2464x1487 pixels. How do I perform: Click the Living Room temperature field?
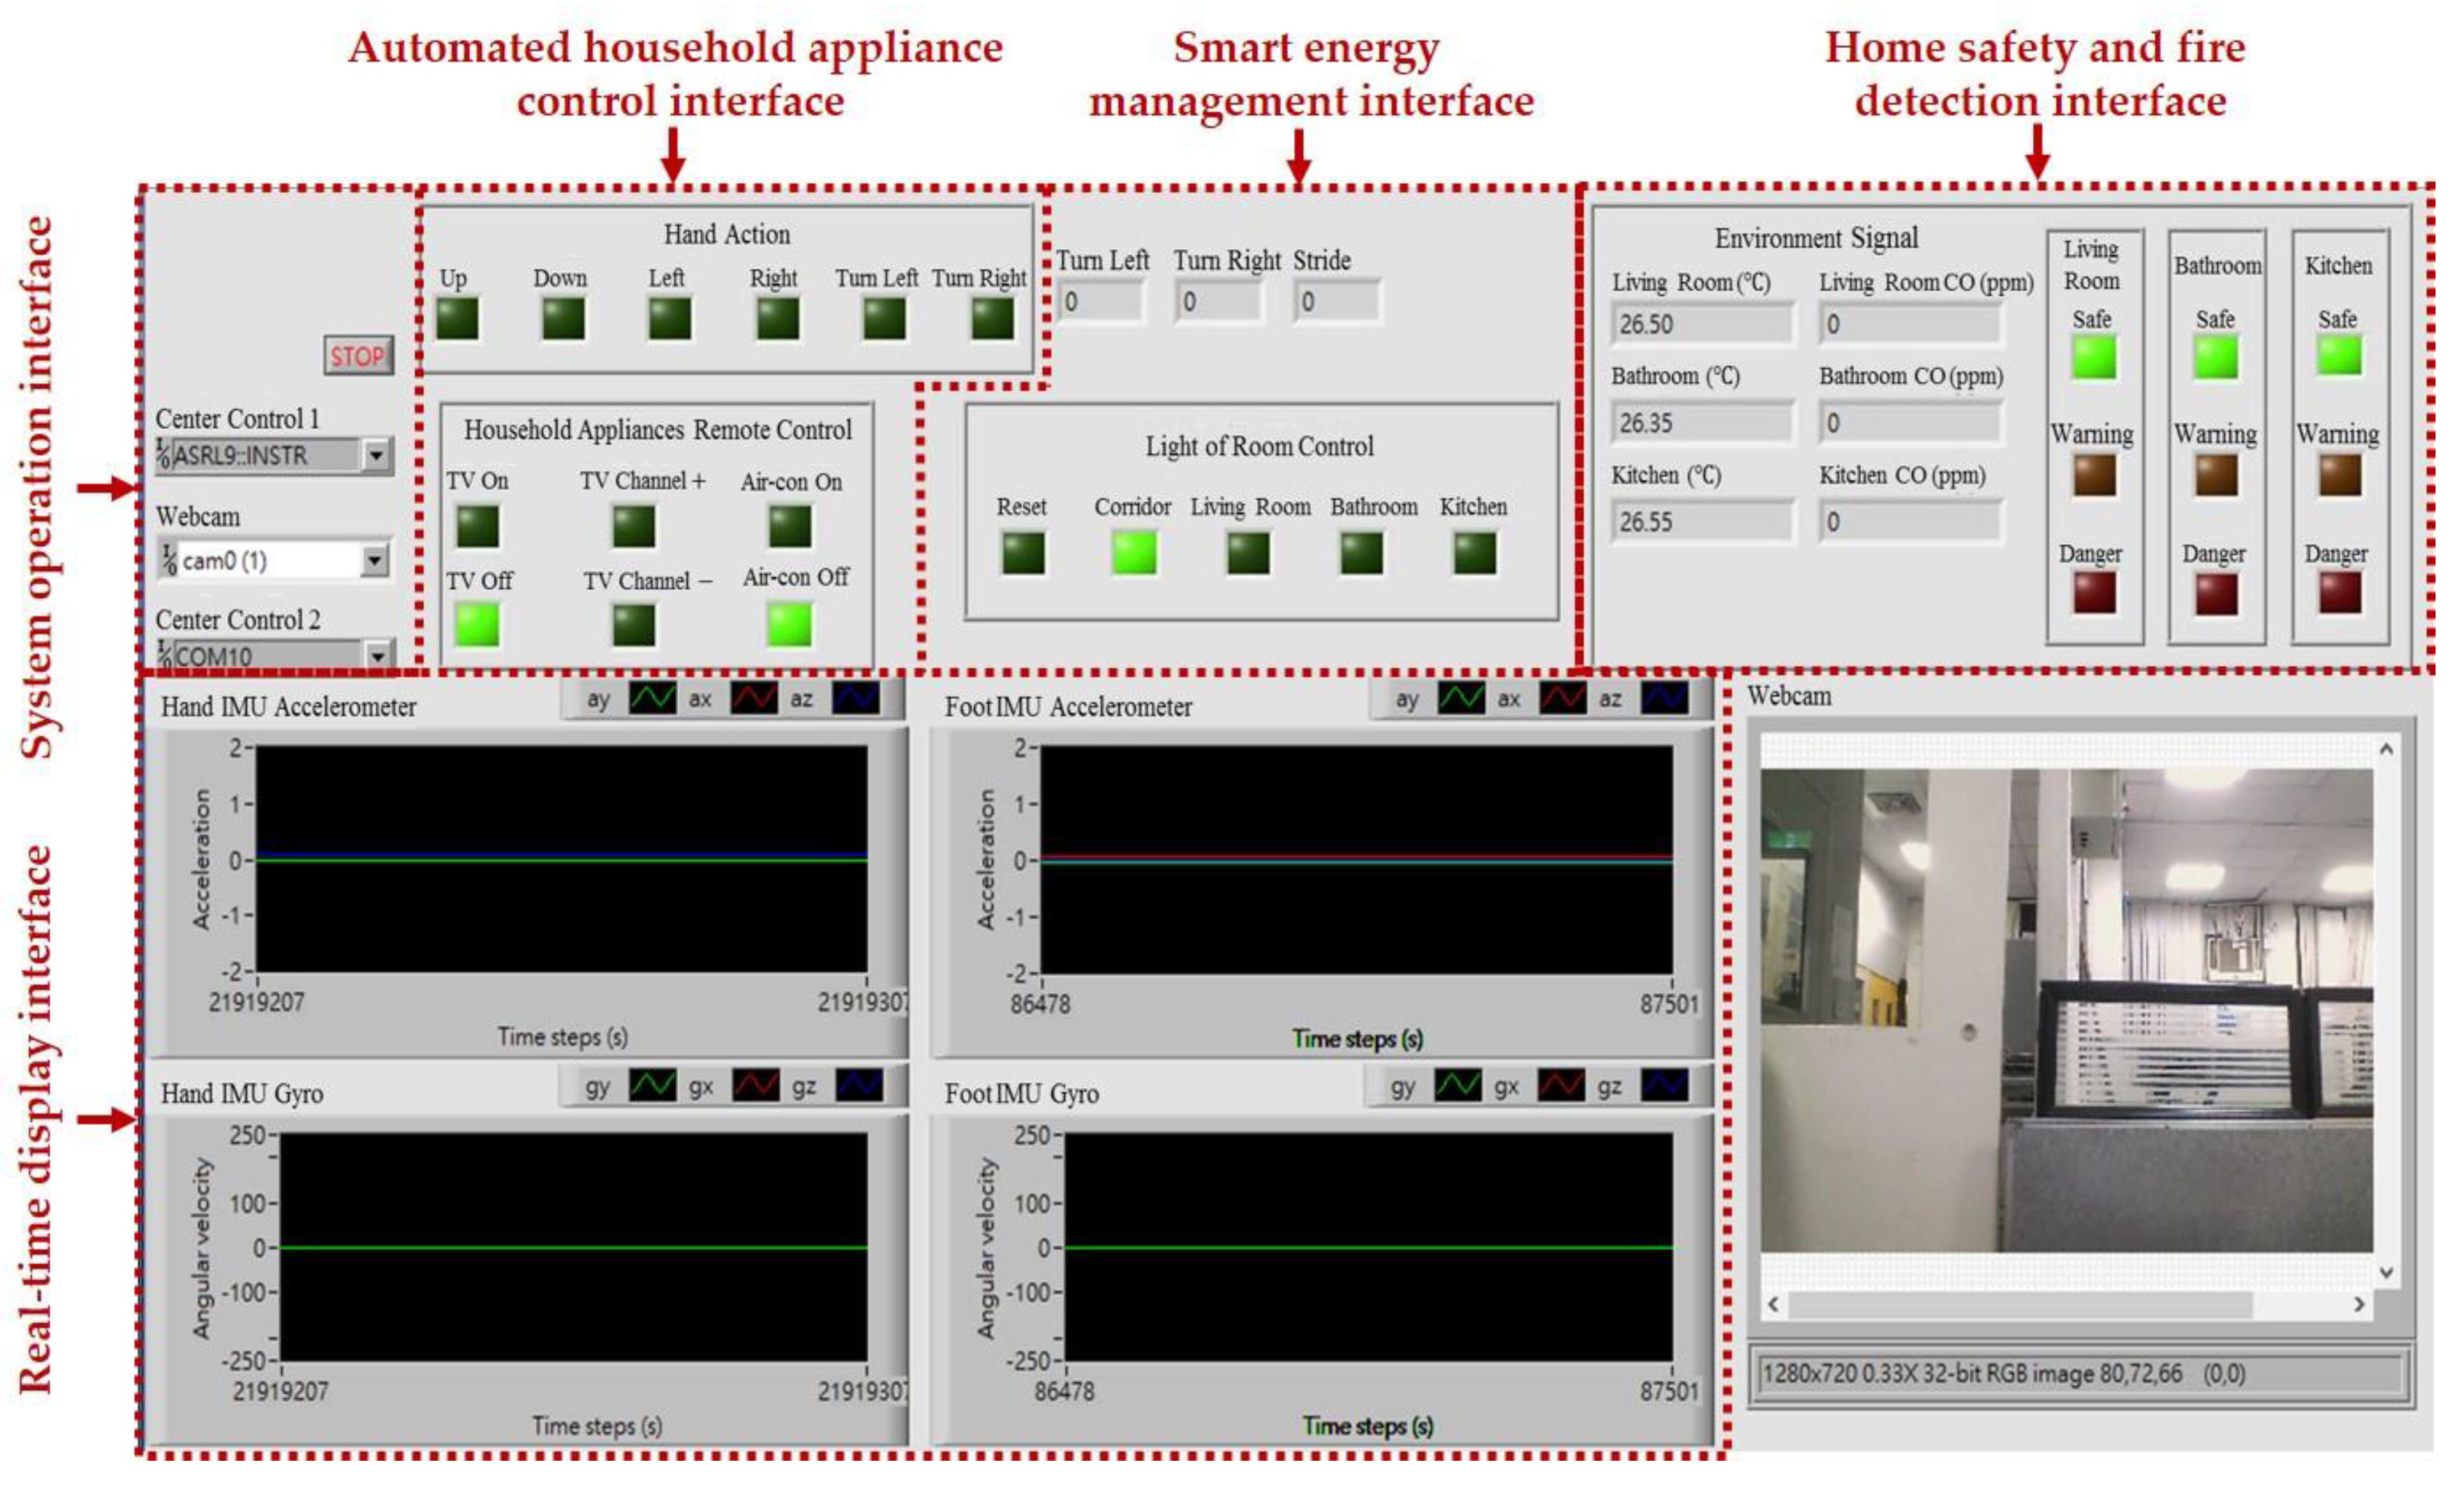(1702, 324)
